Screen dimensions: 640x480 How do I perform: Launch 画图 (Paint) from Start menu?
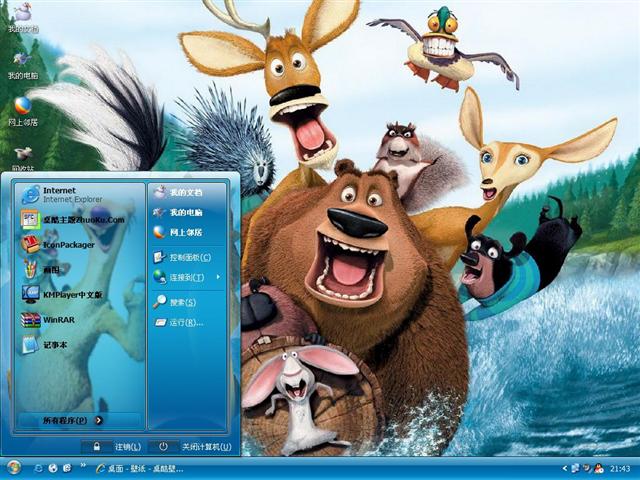click(x=80, y=269)
